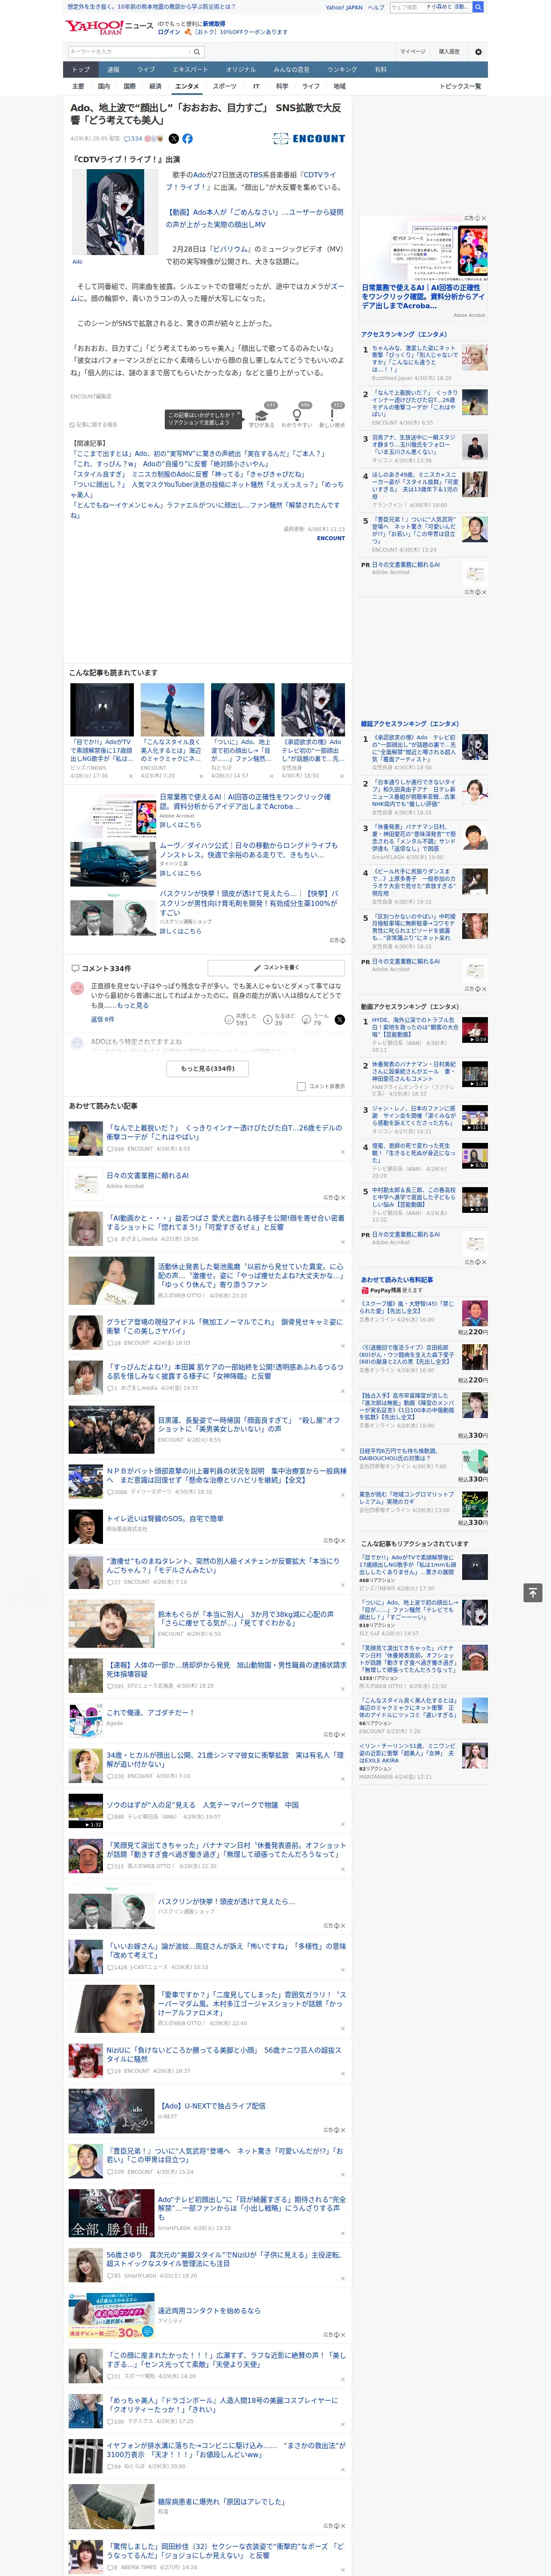Open the 【Ado】U-NEXTで独占ライブ配信 link
The image size is (551, 2576).
pos(213,2105)
